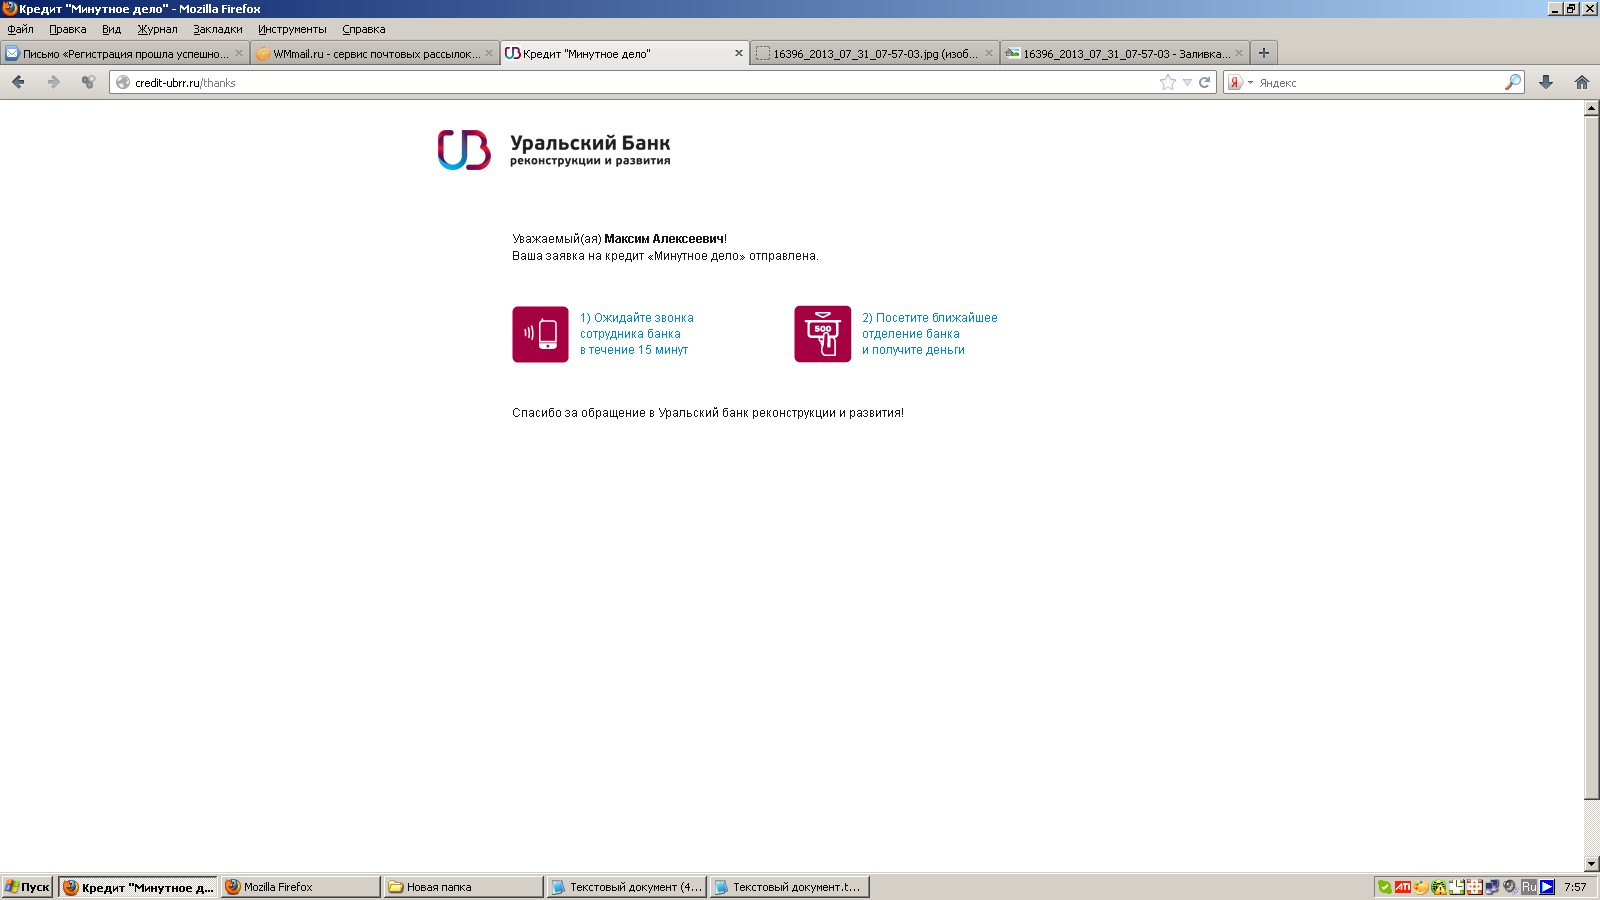Click the UBRR bank logo
This screenshot has width=1600, height=900.
pos(464,150)
